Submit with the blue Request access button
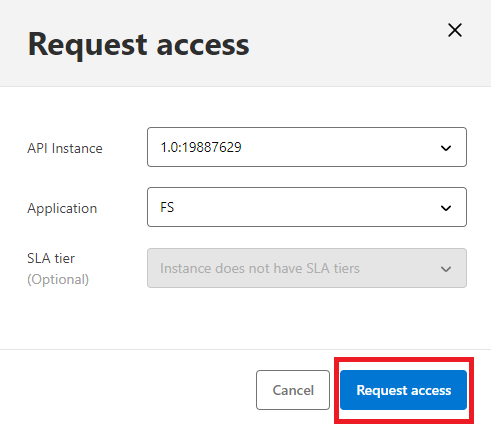 [x=403, y=390]
